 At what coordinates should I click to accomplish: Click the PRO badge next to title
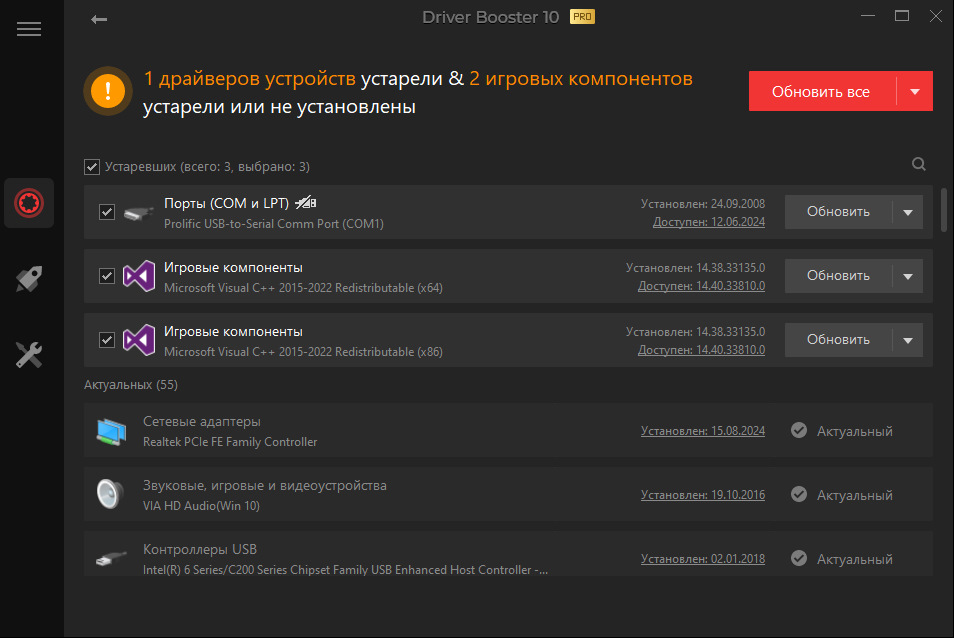[x=582, y=17]
